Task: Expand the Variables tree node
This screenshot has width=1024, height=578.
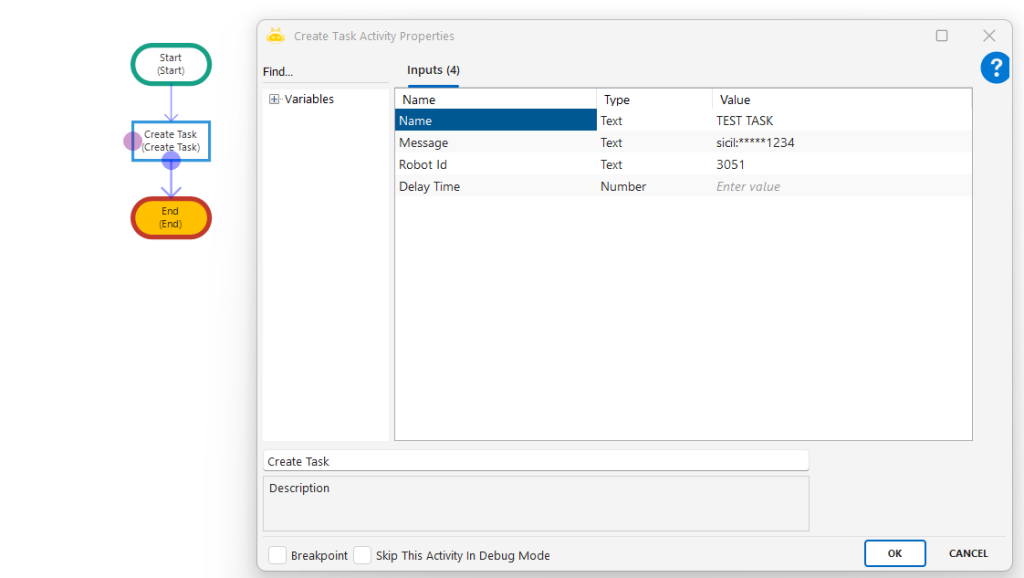Action: click(x=274, y=99)
